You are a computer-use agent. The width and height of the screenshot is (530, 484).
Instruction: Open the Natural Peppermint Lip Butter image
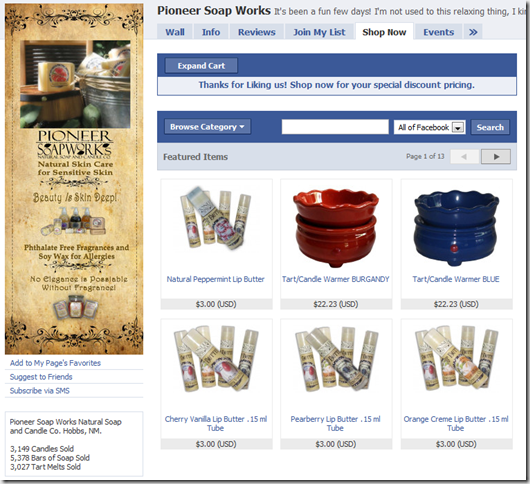tap(216, 218)
